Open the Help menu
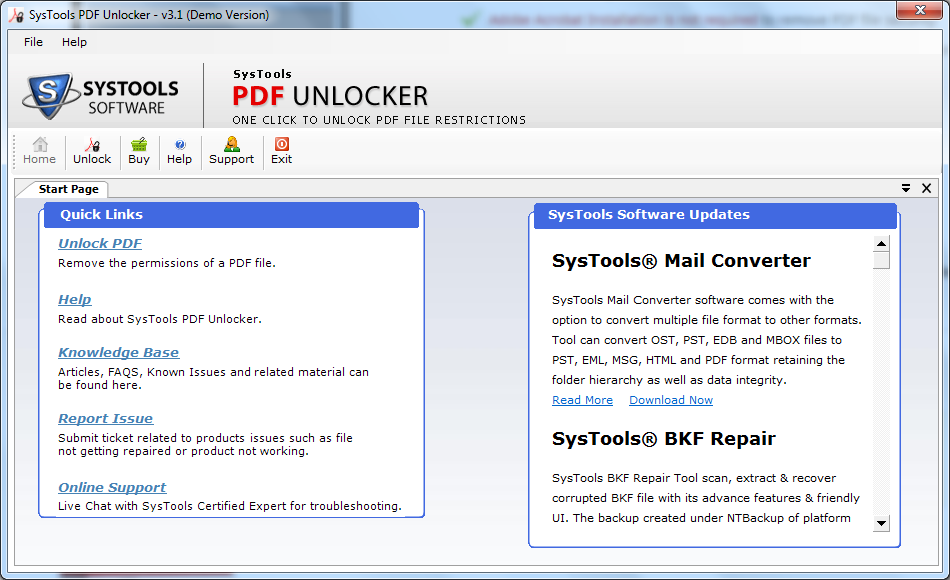The width and height of the screenshot is (950, 580). 74,42
